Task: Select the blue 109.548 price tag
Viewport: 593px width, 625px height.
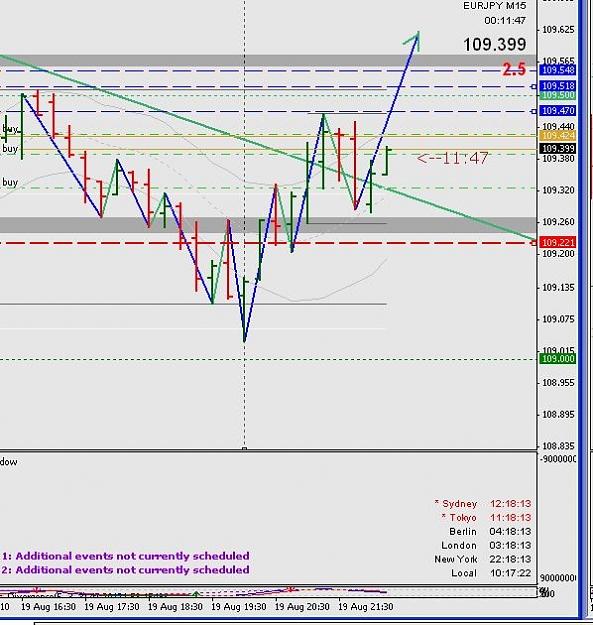Action: (x=558, y=70)
